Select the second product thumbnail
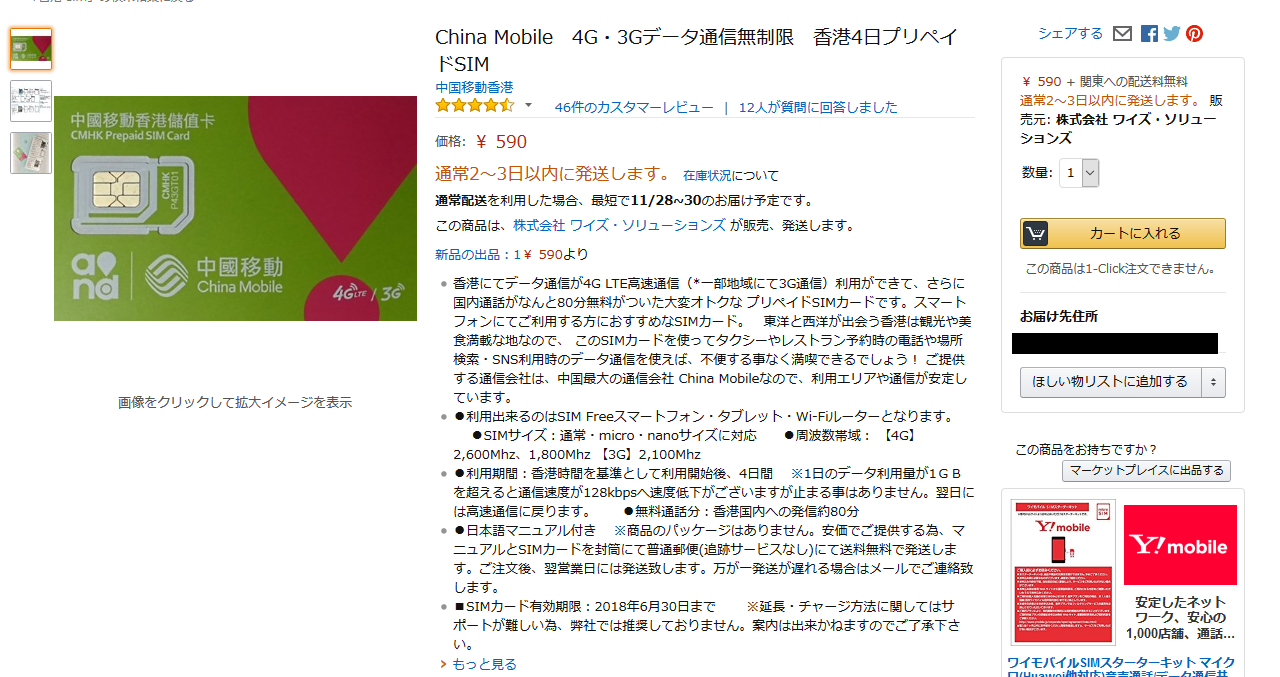This screenshot has height=677, width=1280. pyautogui.click(x=31, y=101)
